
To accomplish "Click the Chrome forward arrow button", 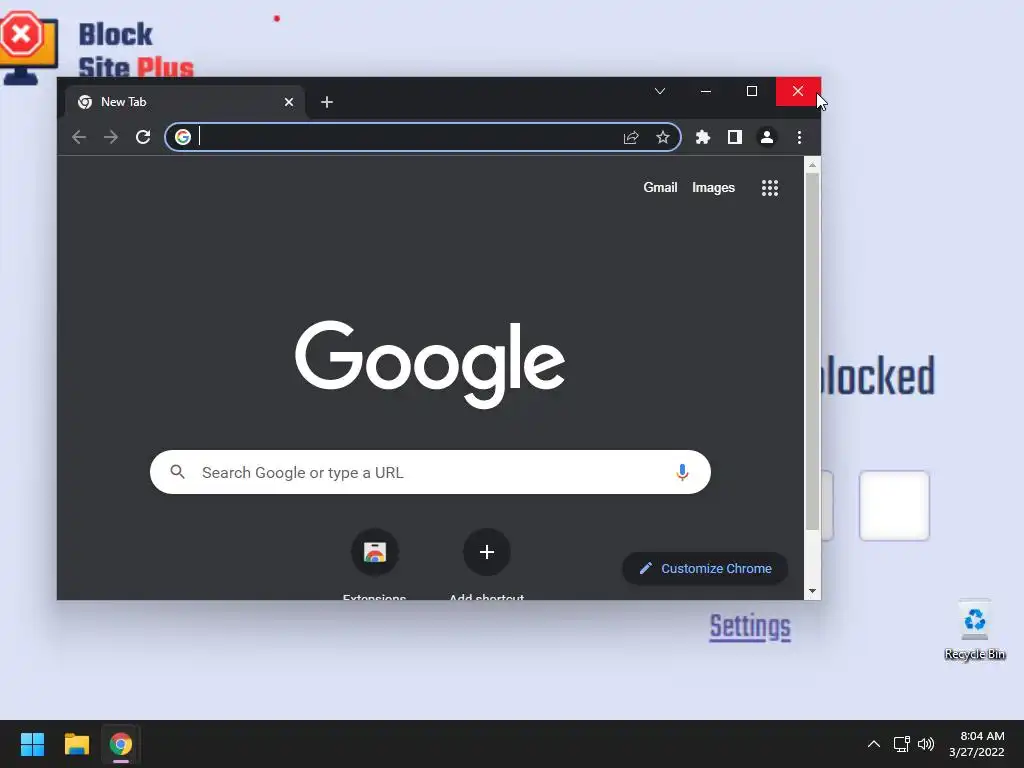I will (x=111, y=137).
